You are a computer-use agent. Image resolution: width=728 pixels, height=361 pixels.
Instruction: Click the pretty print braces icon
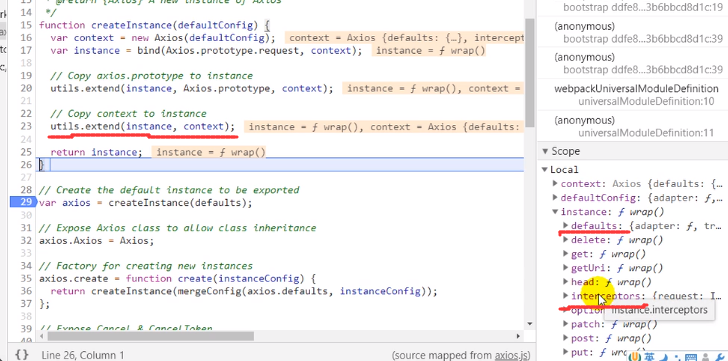click(21, 355)
